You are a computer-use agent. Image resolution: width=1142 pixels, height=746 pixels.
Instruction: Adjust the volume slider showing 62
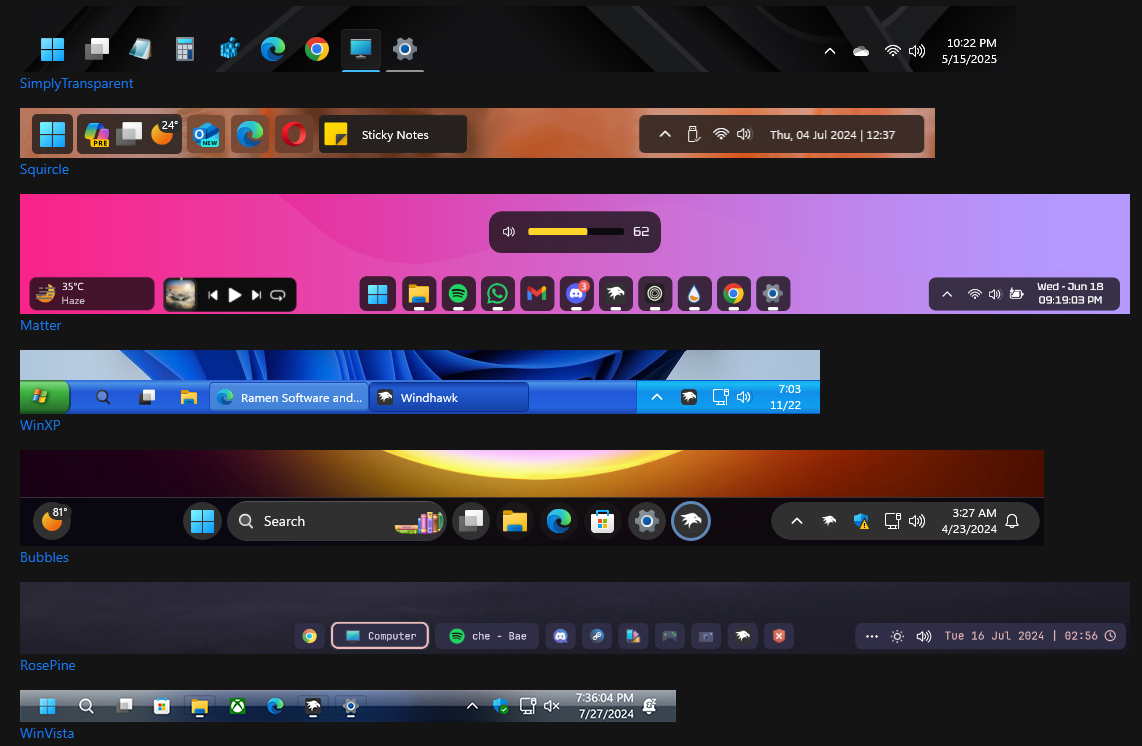[575, 232]
